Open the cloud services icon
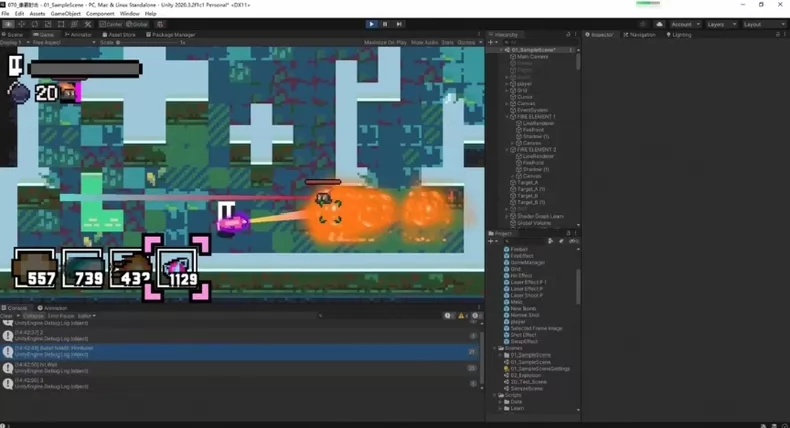The image size is (790, 428). coord(659,24)
